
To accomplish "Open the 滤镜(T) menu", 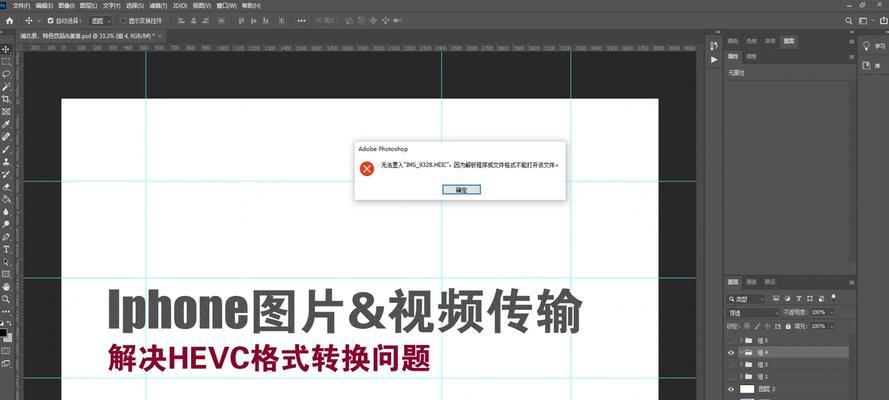I will tap(158, 6).
